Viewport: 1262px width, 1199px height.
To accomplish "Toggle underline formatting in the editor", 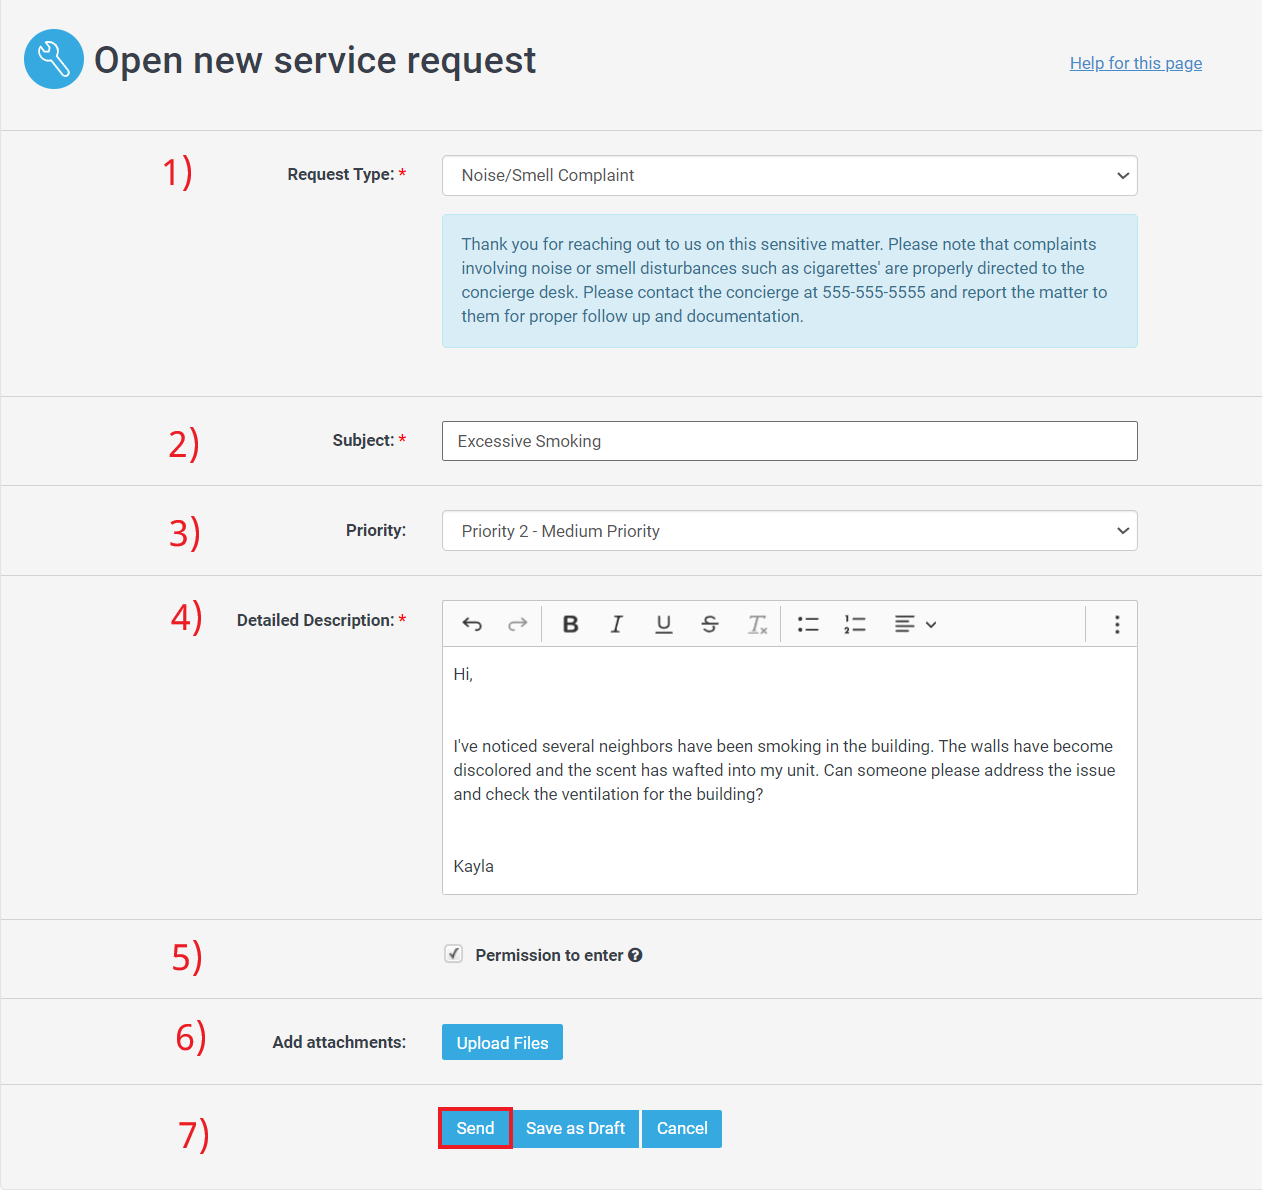I will point(663,624).
